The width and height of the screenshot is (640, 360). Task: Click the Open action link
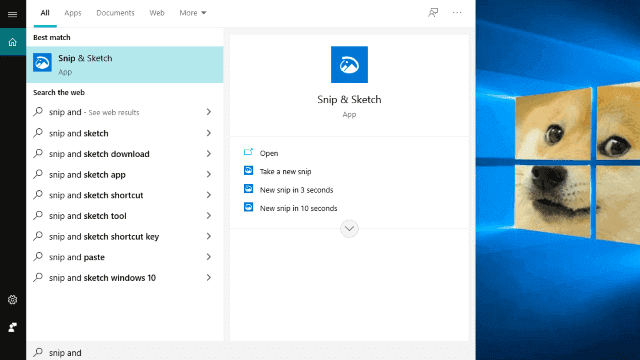[269, 153]
